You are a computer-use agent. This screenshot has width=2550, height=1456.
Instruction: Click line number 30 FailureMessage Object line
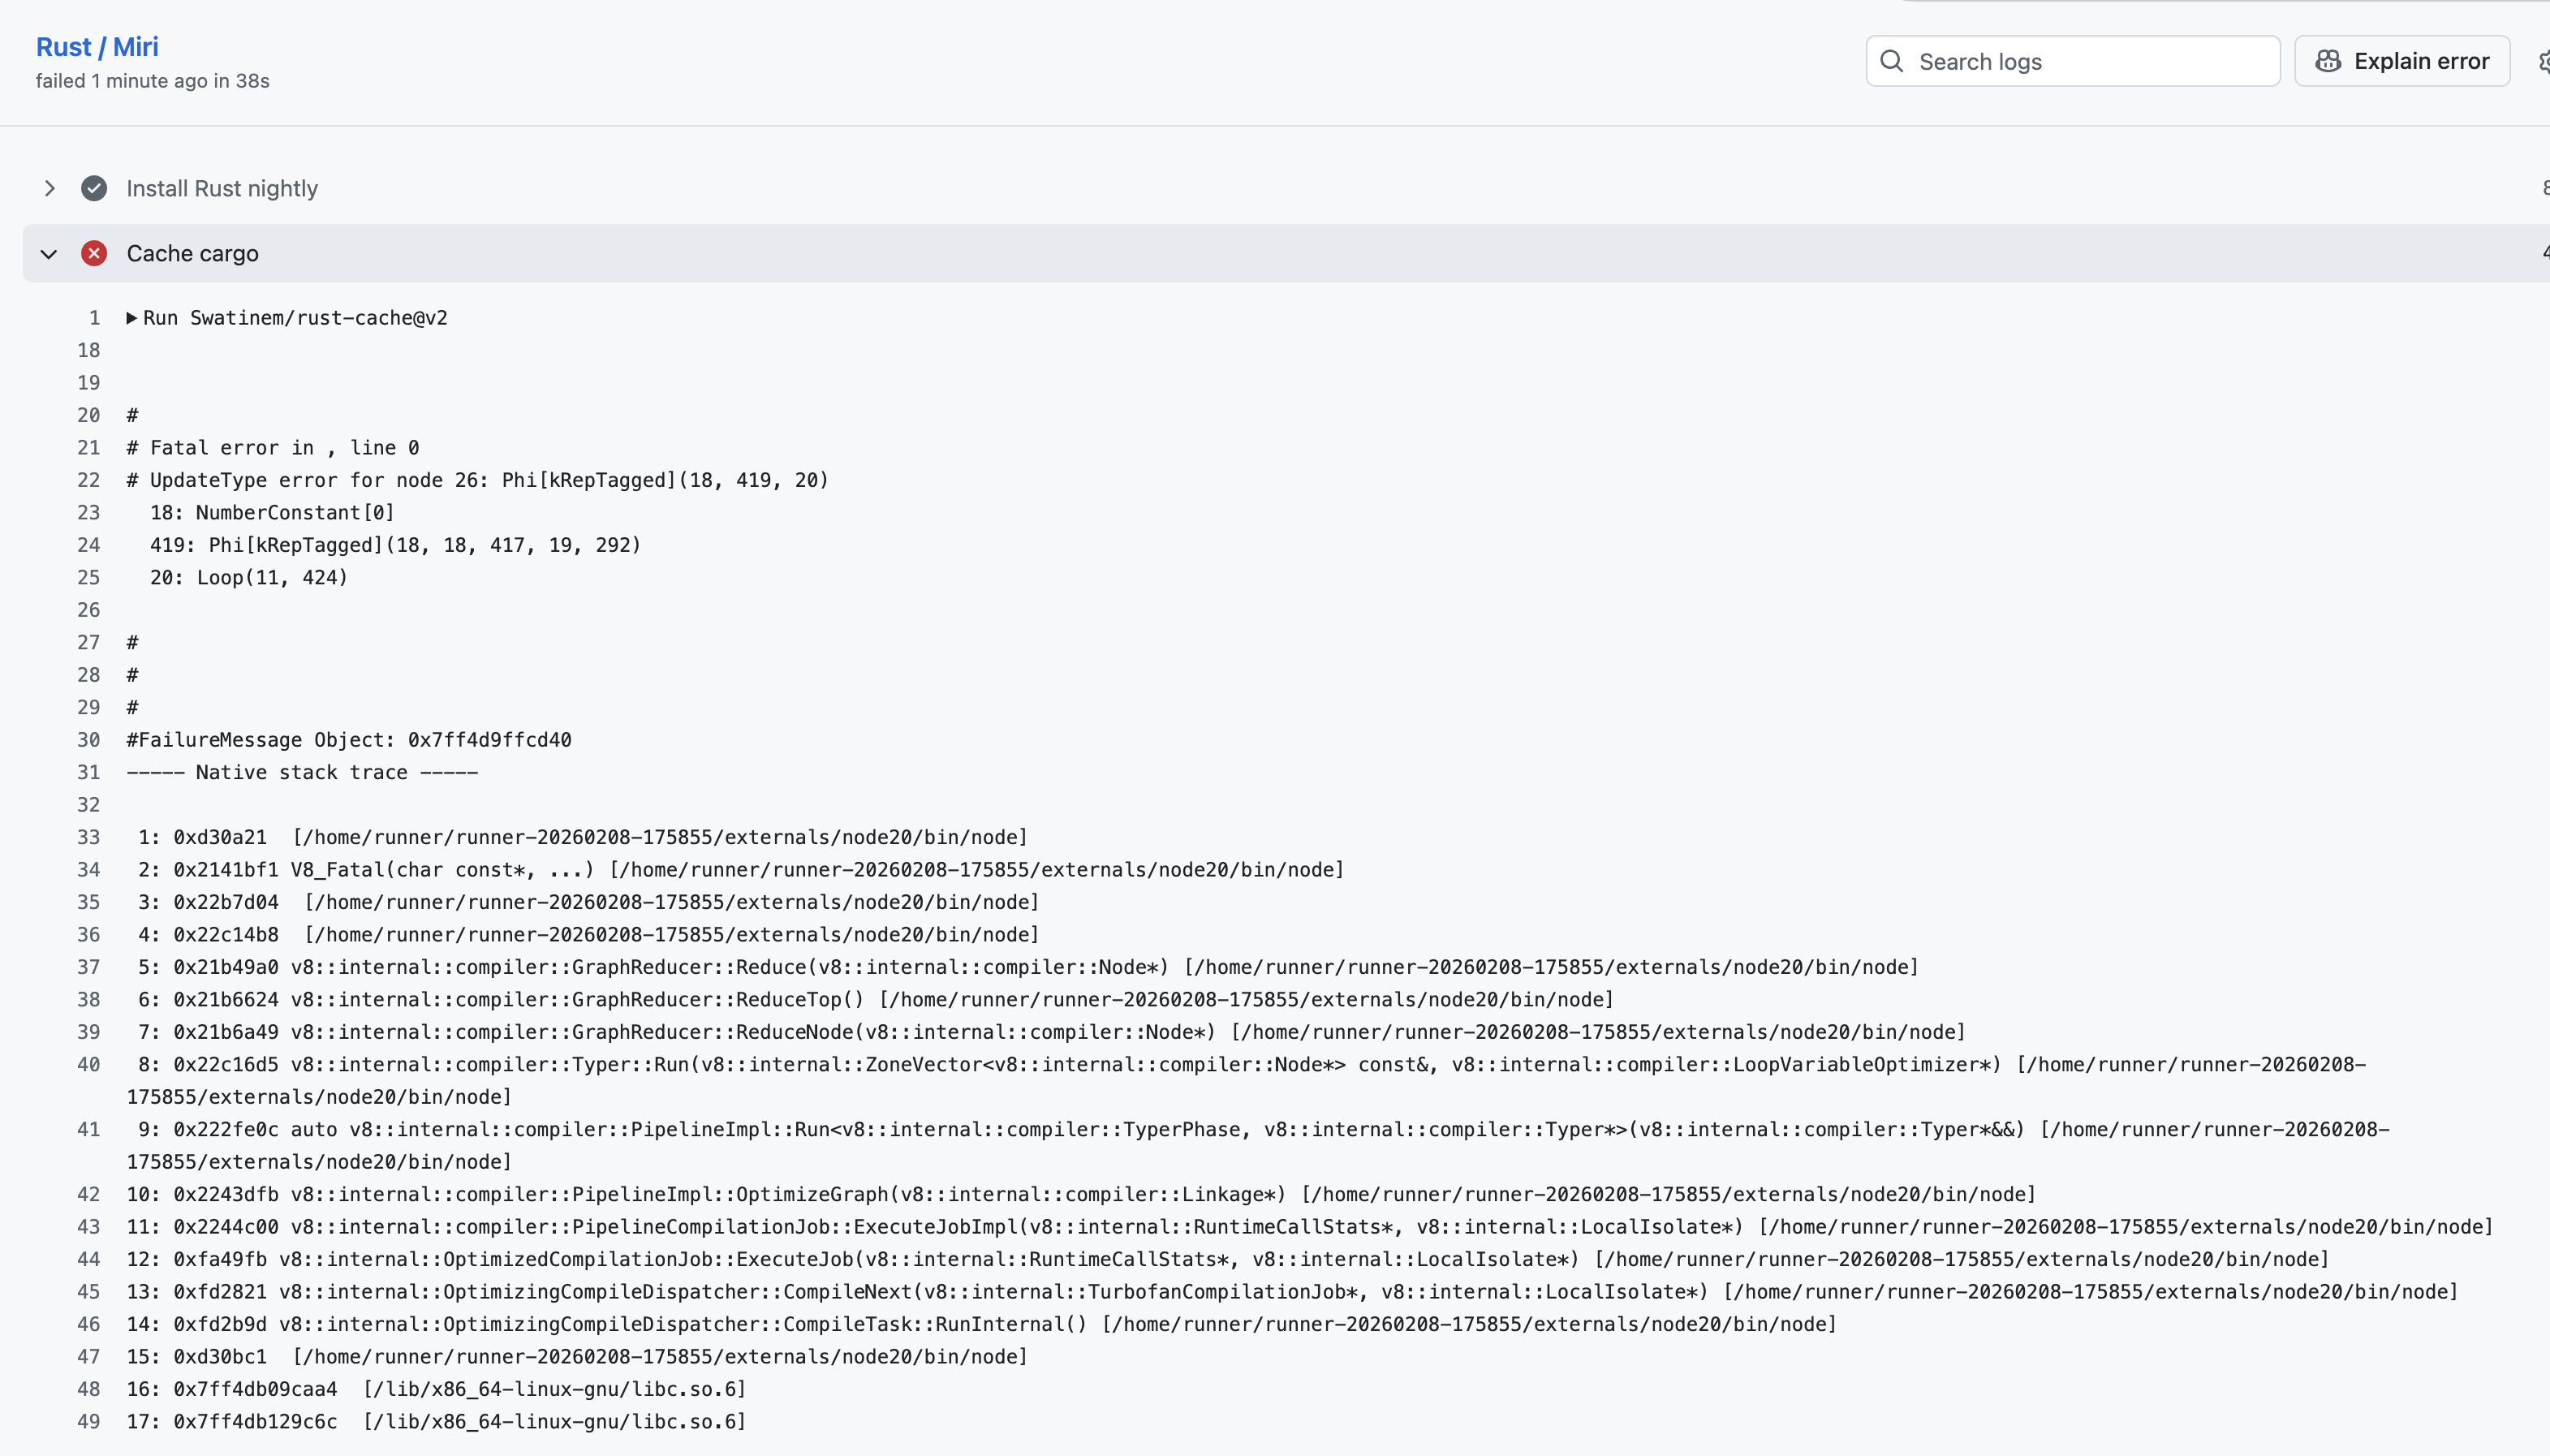pos(89,740)
